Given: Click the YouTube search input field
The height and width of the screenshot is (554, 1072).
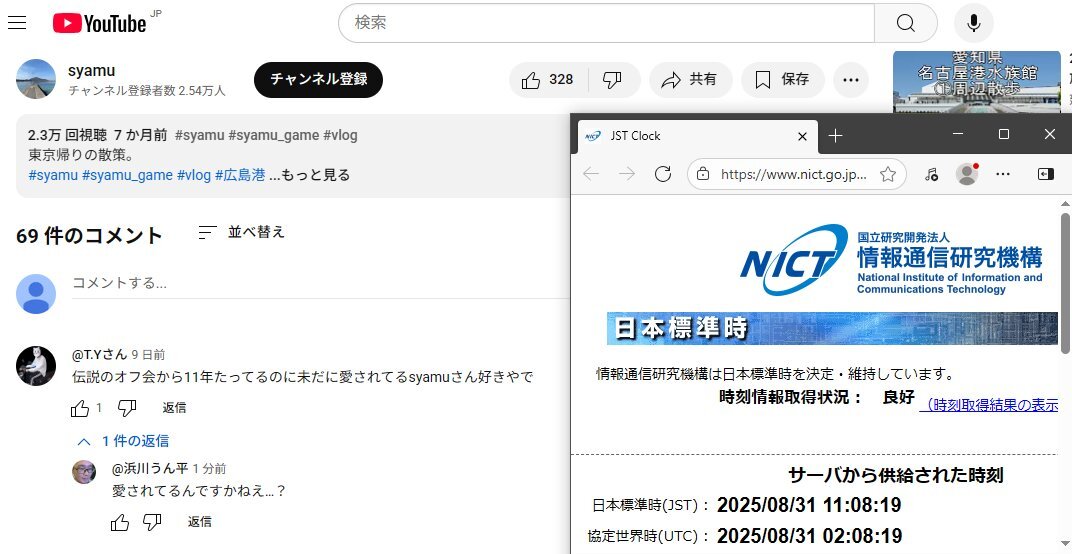Looking at the screenshot, I should coord(606,23).
